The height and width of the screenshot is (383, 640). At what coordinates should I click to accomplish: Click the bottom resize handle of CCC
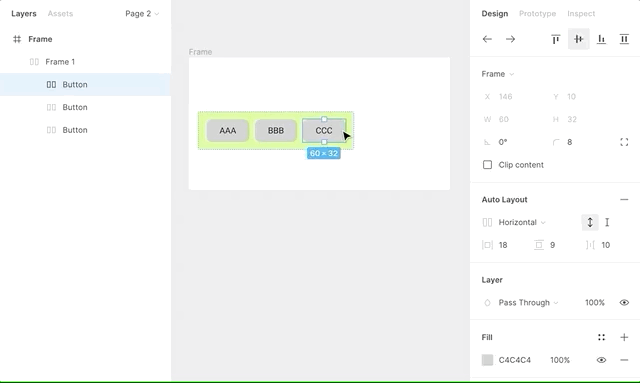[x=324, y=142]
